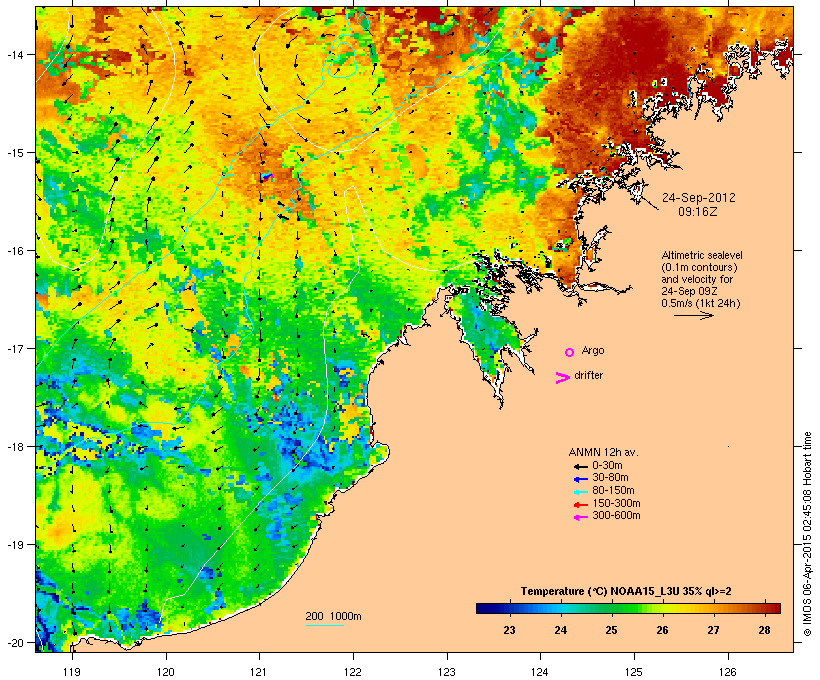
Task: Click the temperature color bar
Action: [628, 608]
